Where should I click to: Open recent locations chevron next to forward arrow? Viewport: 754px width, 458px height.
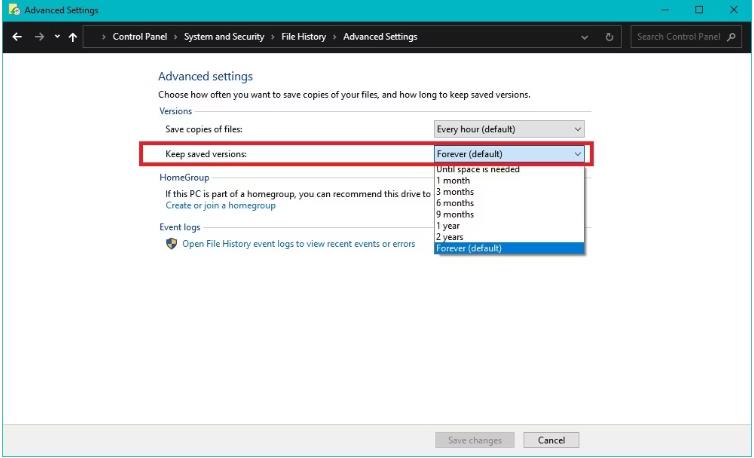pos(57,37)
